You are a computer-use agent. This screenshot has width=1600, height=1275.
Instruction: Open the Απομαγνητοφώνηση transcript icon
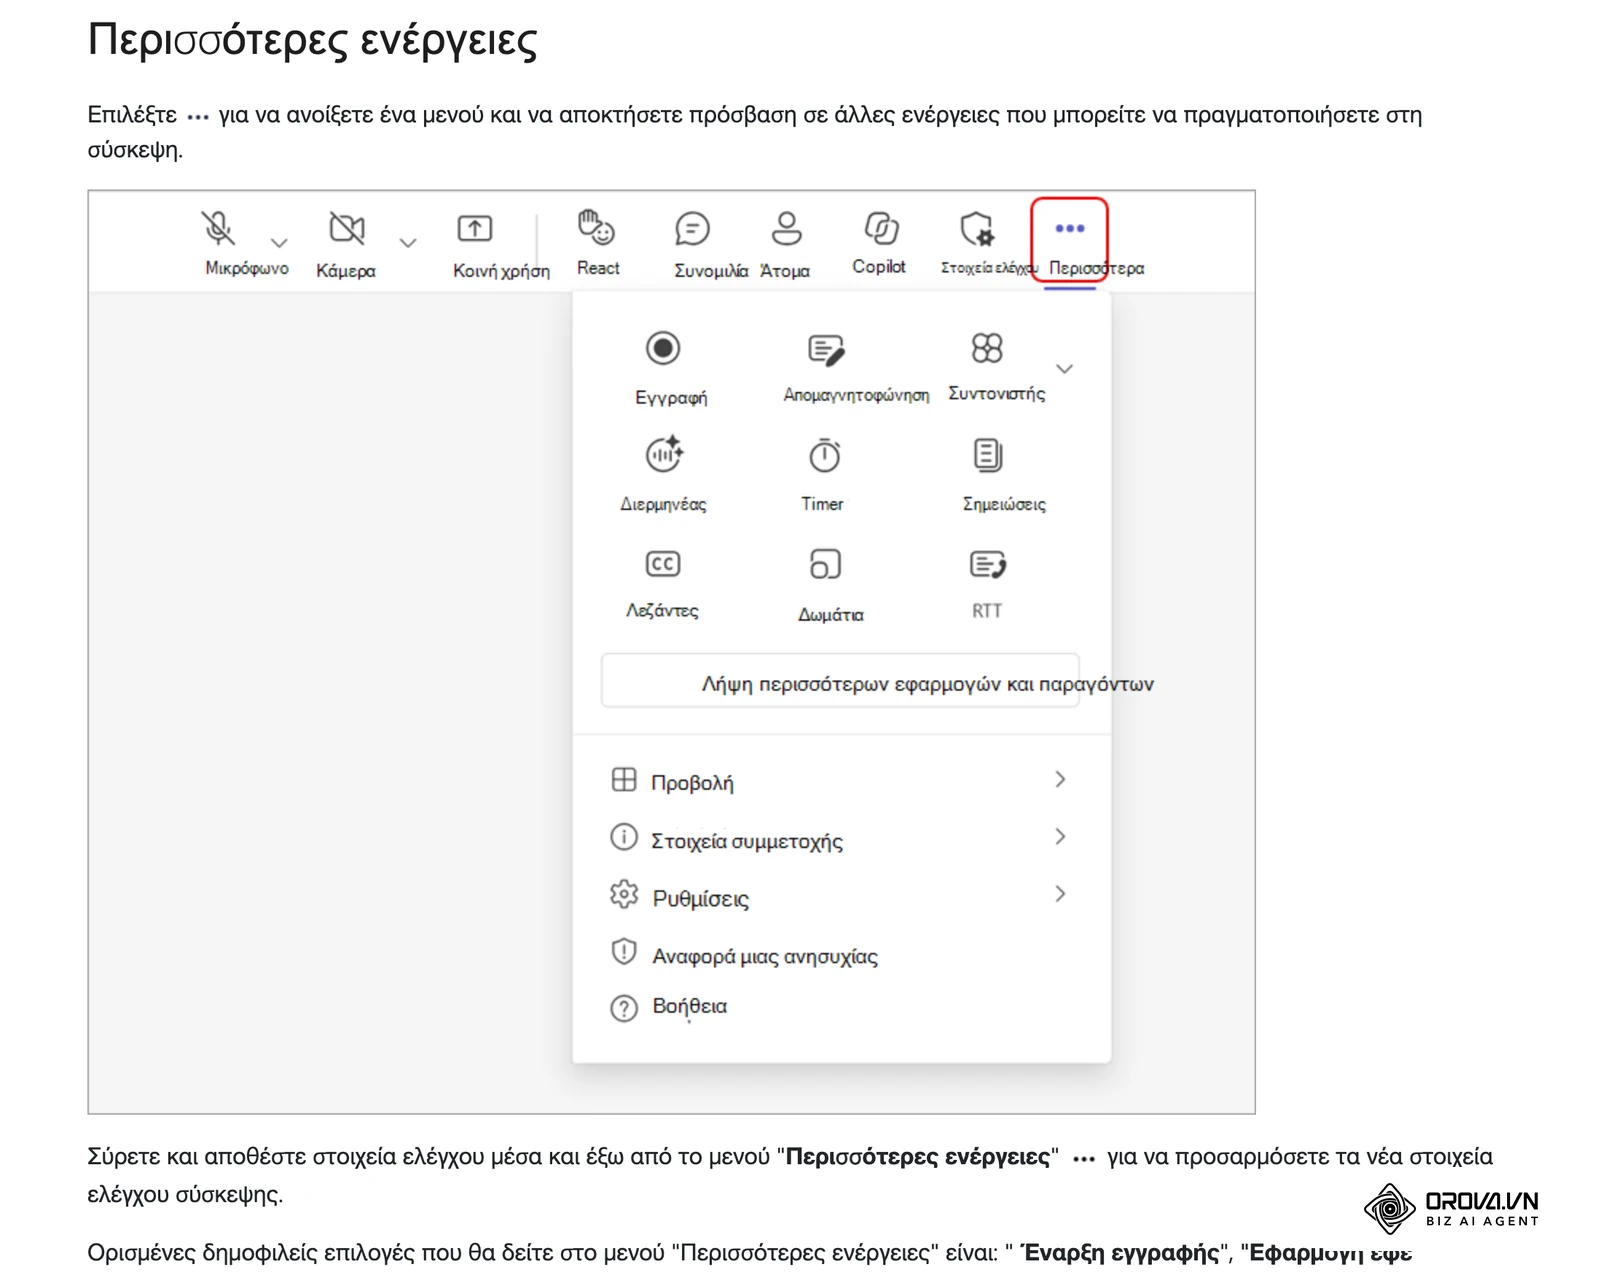click(826, 349)
